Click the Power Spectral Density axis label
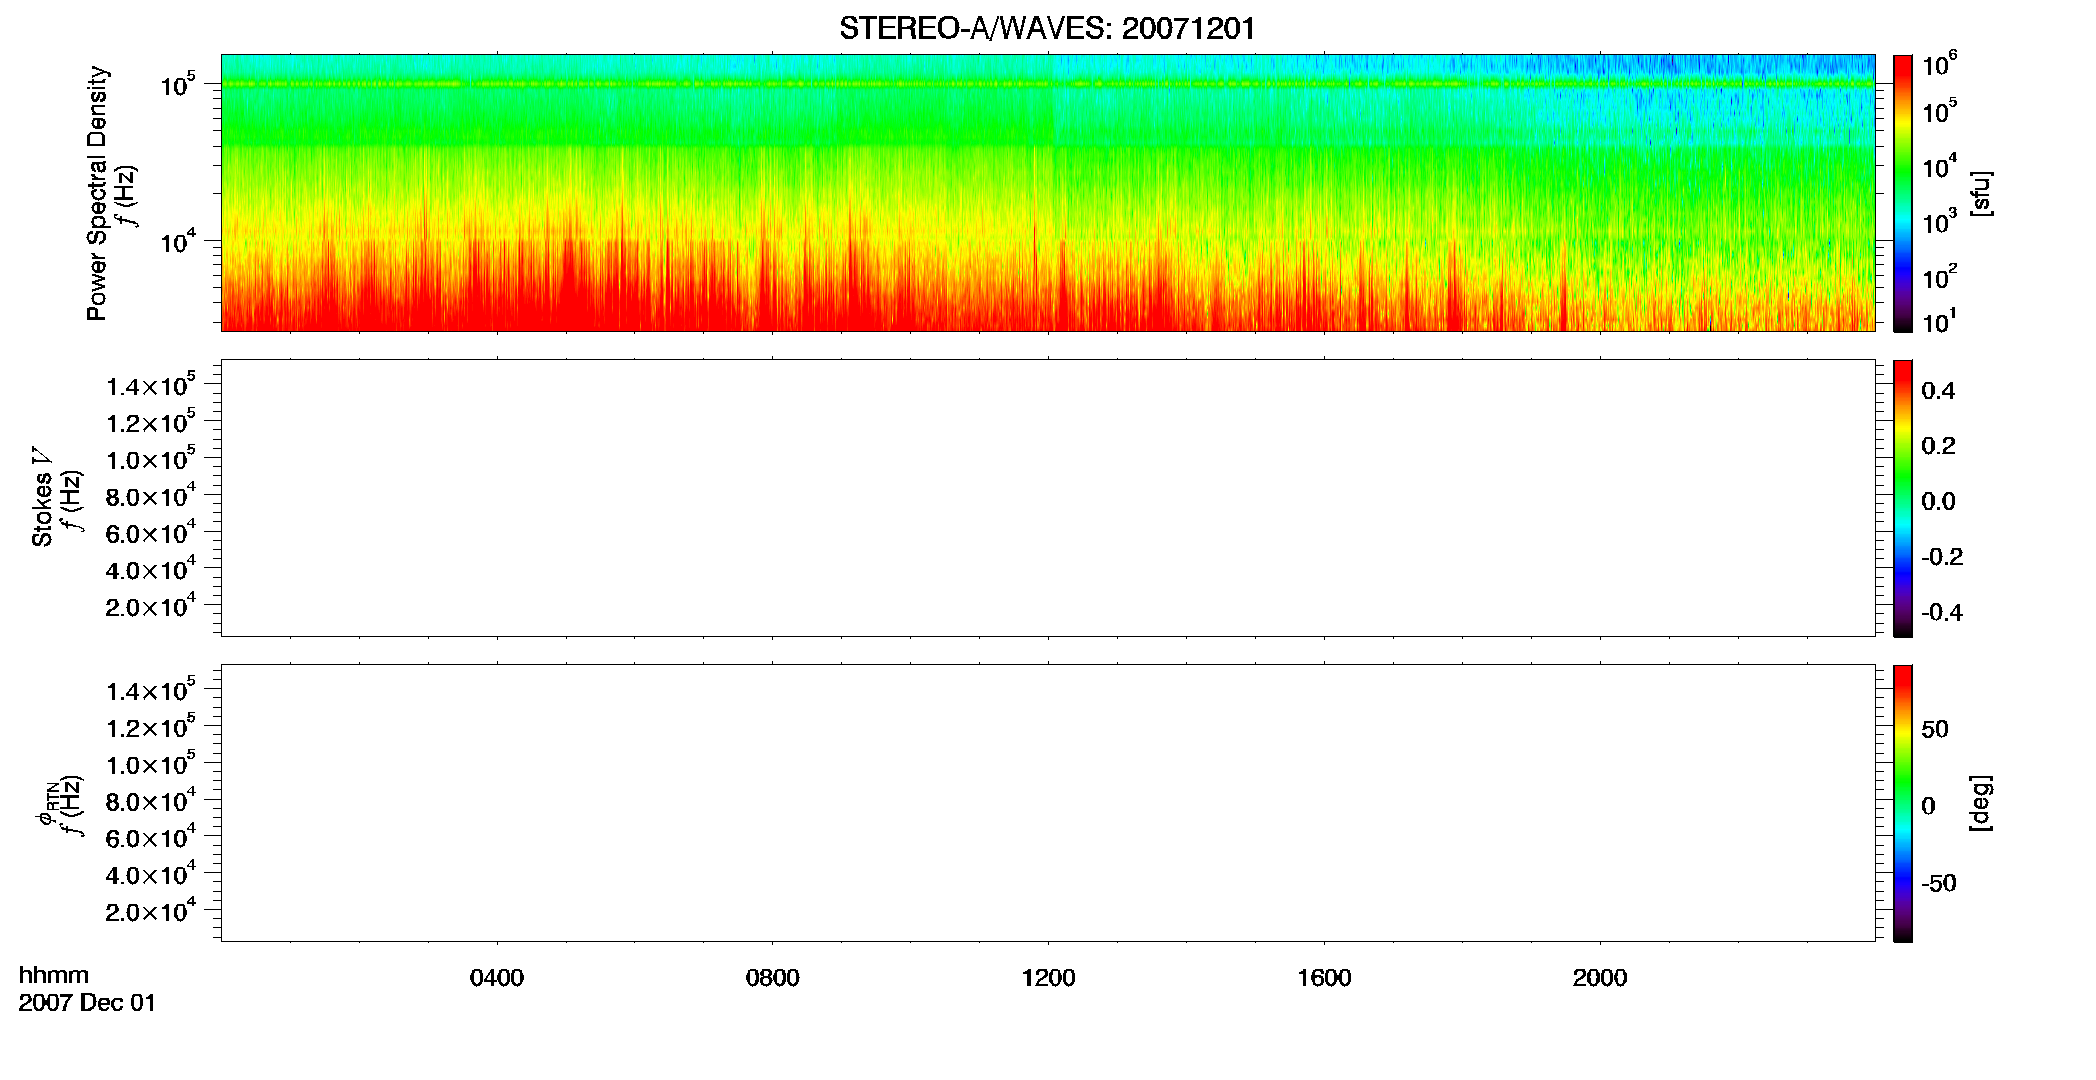 point(97,193)
